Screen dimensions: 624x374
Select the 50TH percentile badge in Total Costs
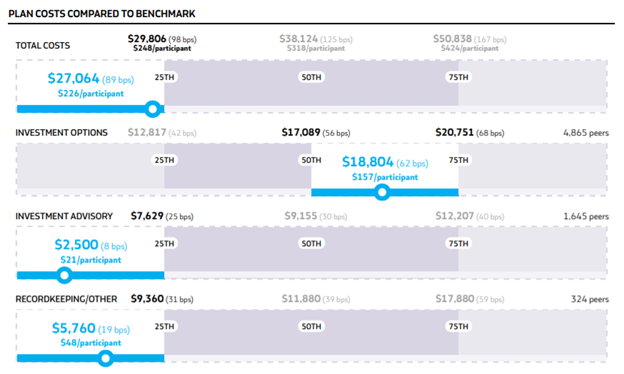[311, 77]
